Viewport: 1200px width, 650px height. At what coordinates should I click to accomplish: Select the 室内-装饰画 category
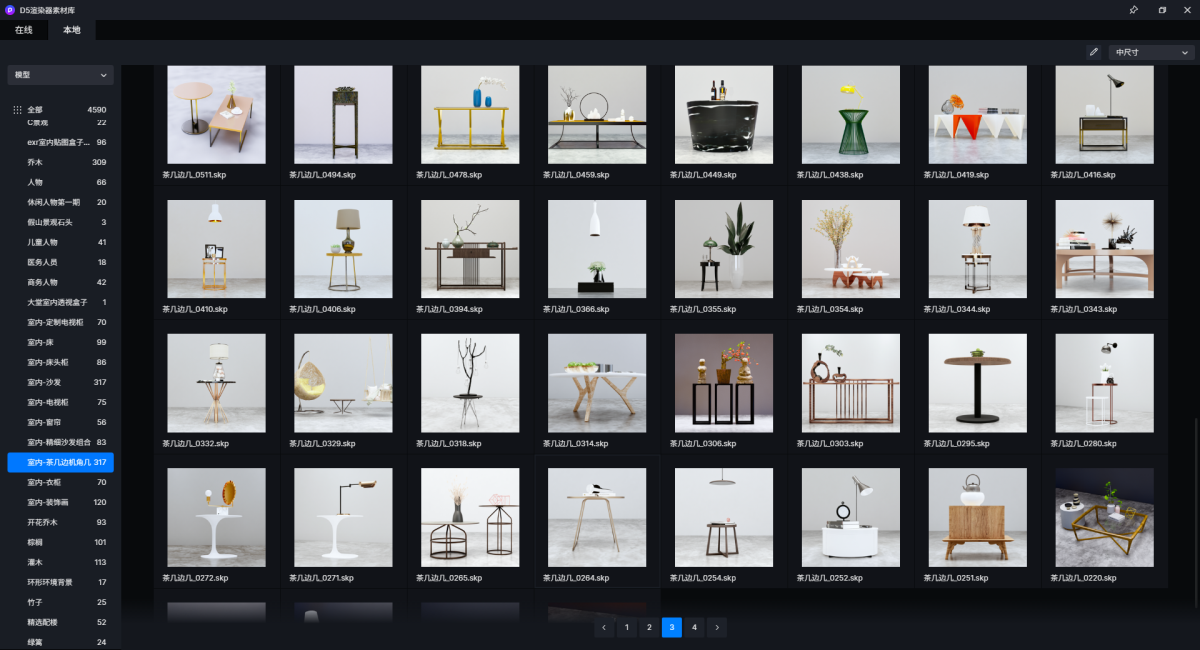click(x=61, y=502)
